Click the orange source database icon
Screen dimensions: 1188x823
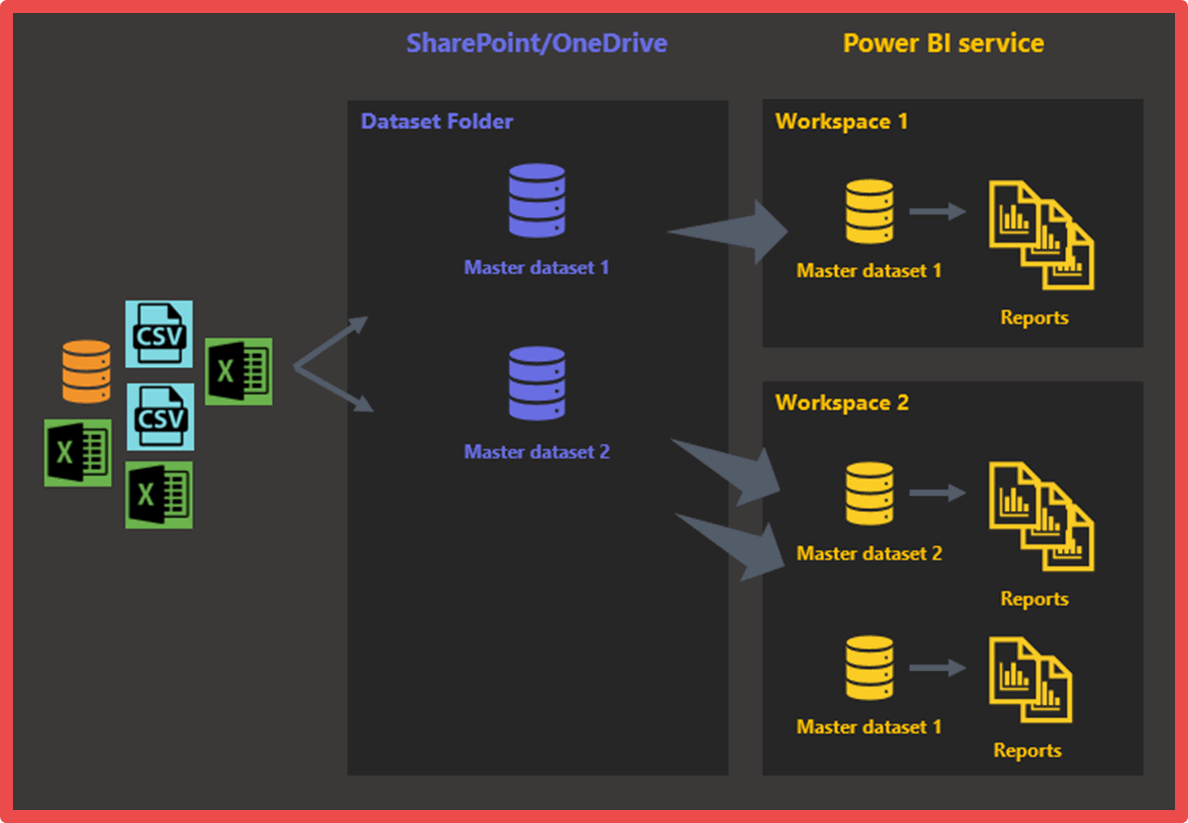click(86, 371)
